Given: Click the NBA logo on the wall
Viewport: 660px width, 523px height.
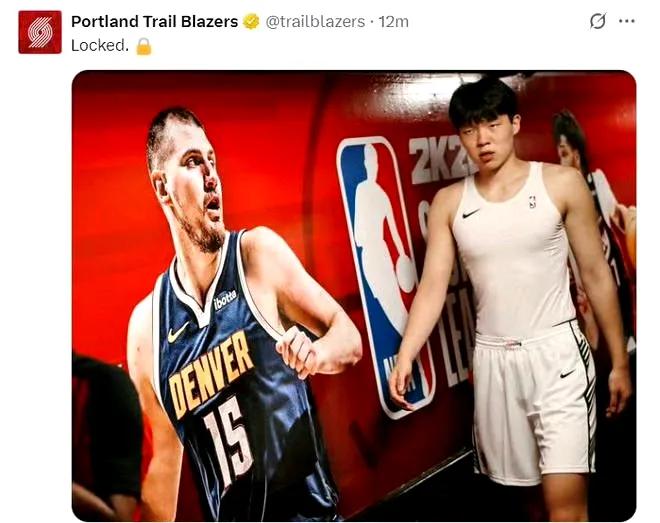Looking at the screenshot, I should pyautogui.click(x=384, y=276).
